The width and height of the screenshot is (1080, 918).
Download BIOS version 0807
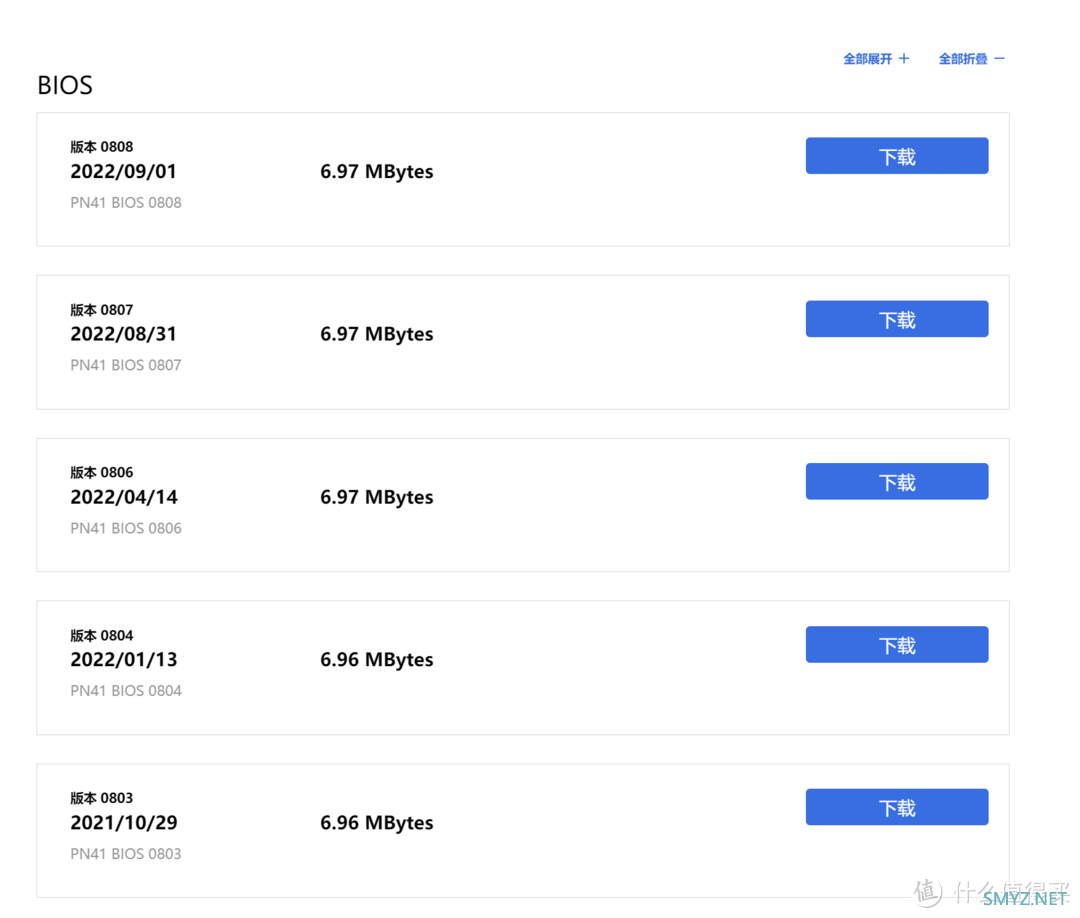pyautogui.click(x=897, y=319)
